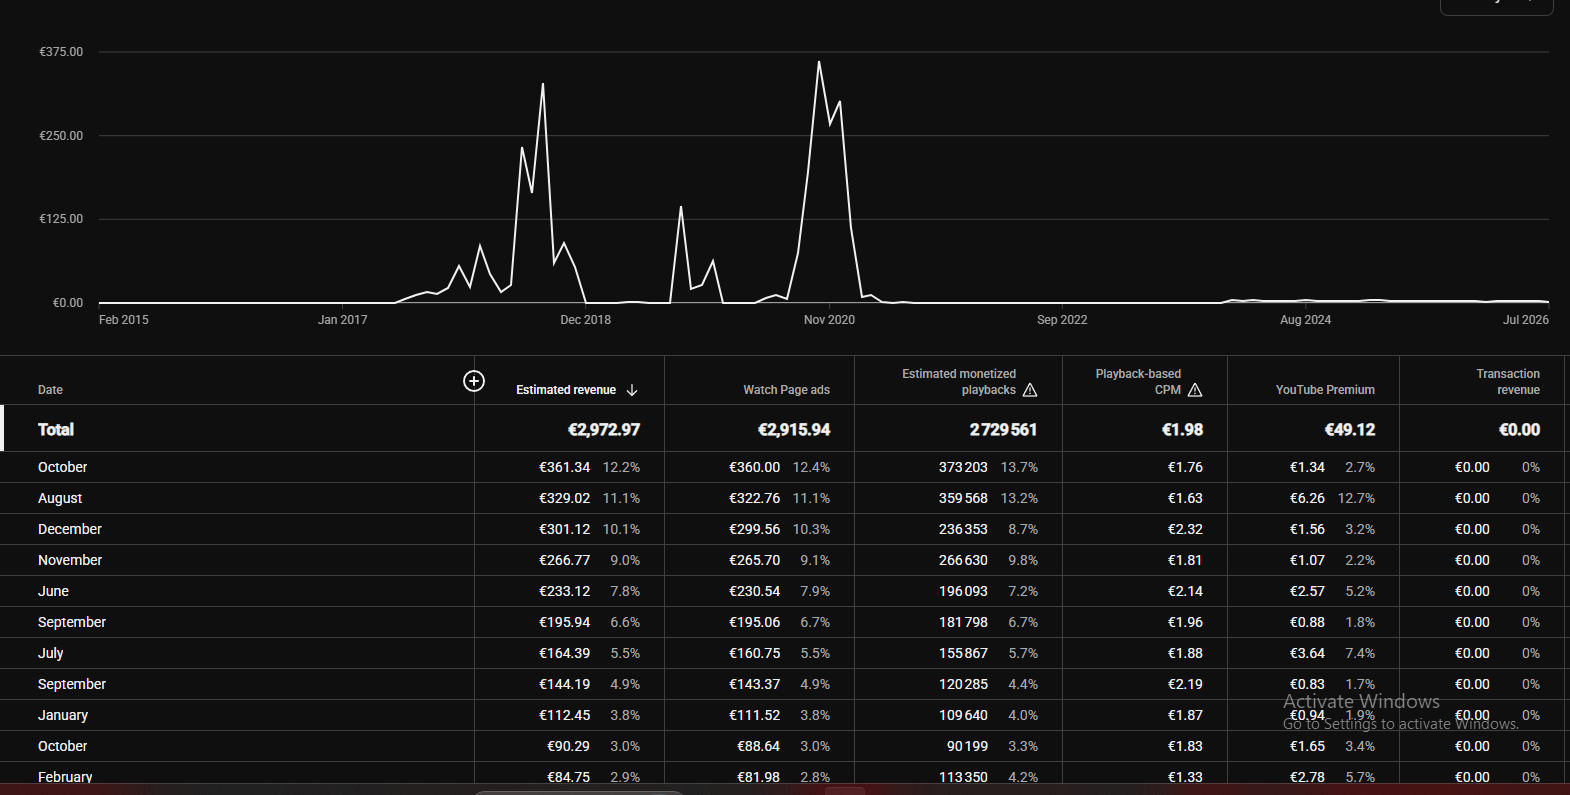Sort table by YouTube Premium column
Viewport: 1570px width, 795px height.
point(1325,390)
